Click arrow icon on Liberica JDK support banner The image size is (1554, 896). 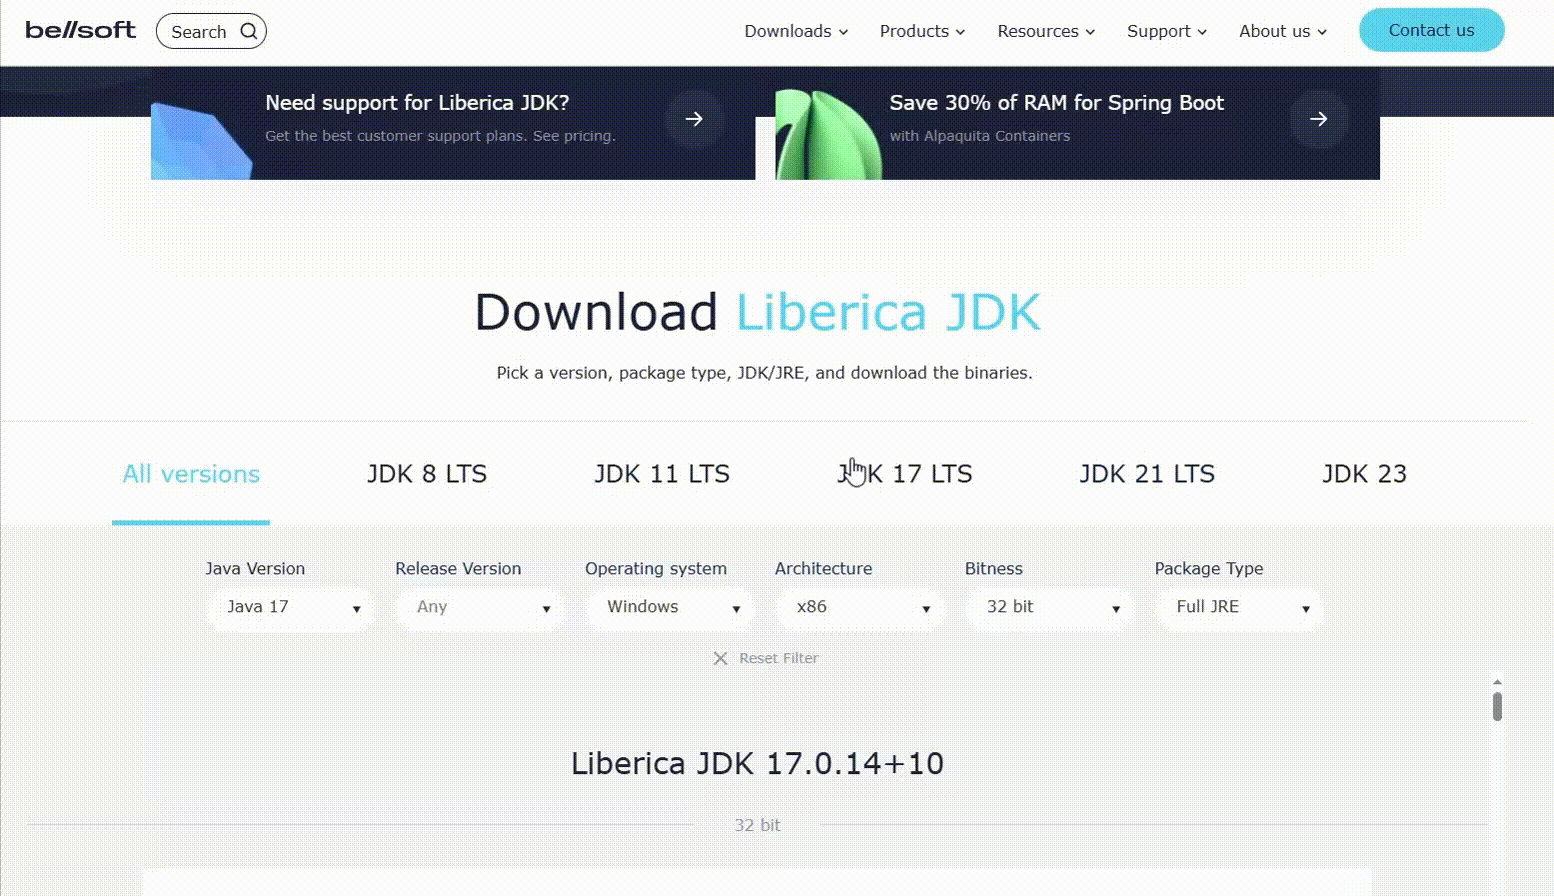[694, 119]
